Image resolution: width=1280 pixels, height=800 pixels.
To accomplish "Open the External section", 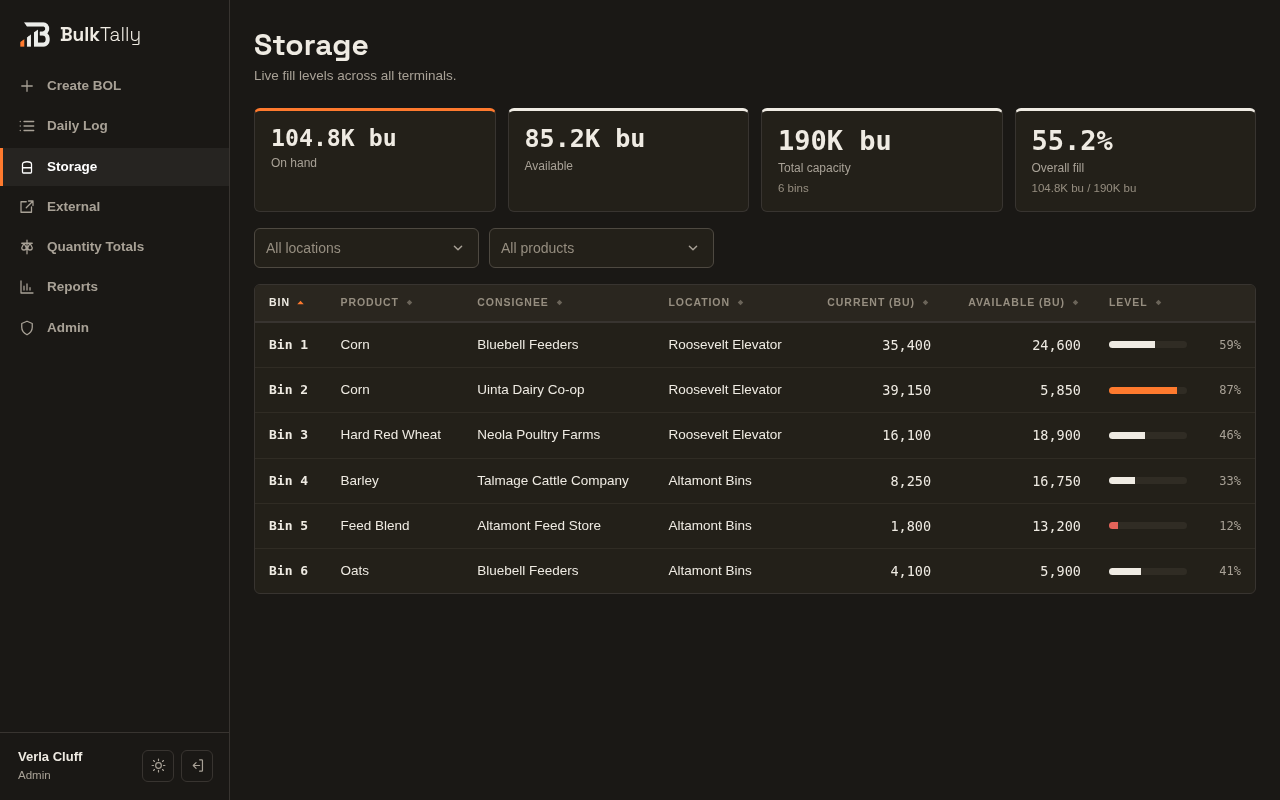I will (114, 207).
